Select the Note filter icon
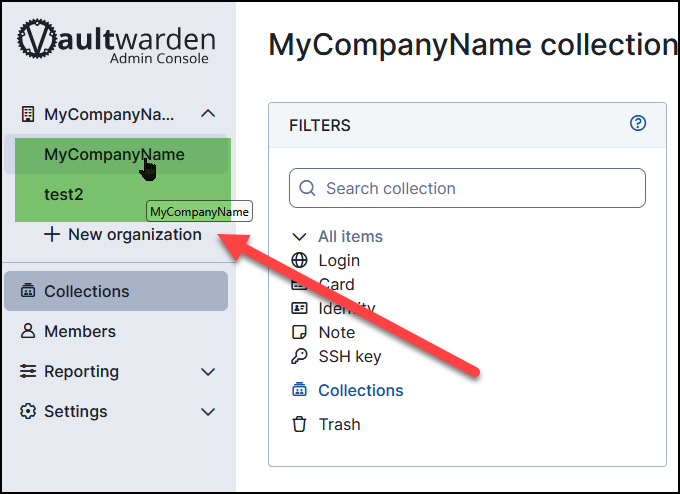Image resolution: width=680 pixels, height=494 pixels. point(299,332)
